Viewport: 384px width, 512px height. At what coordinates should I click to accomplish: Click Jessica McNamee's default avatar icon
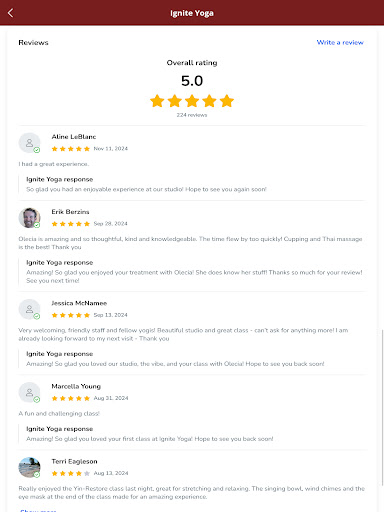click(x=29, y=309)
